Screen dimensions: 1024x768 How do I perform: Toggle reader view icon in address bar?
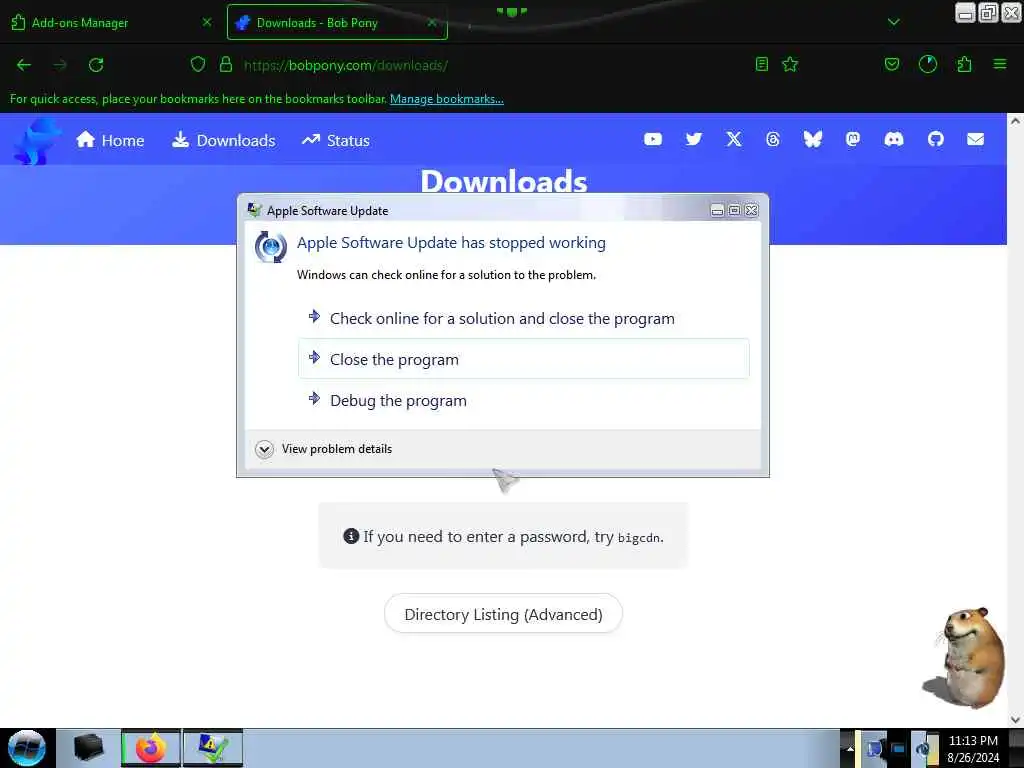coord(761,64)
